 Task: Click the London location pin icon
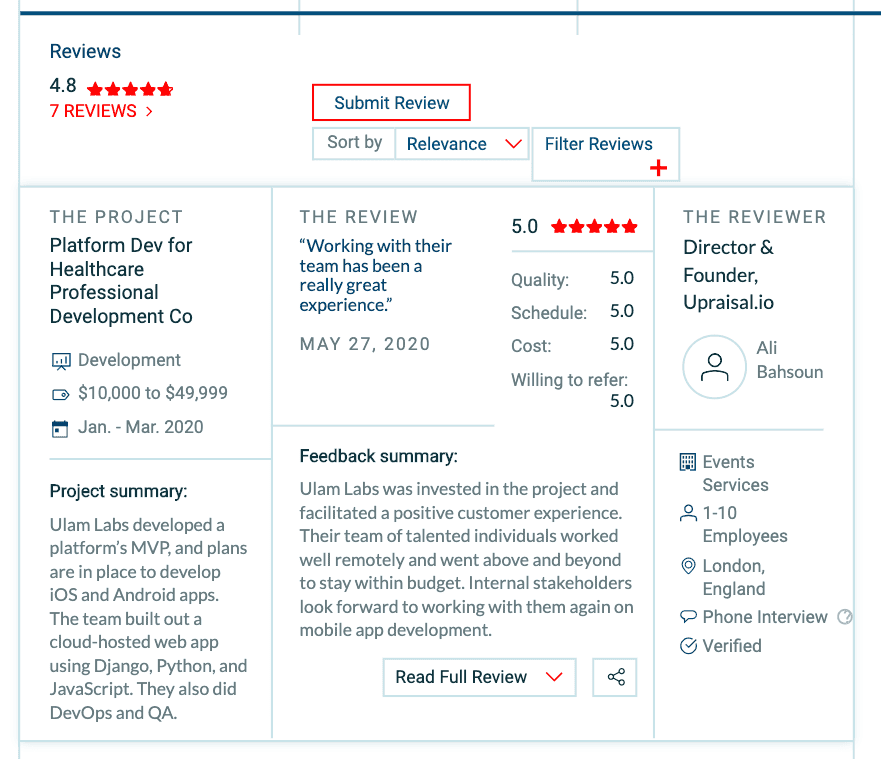(x=688, y=566)
